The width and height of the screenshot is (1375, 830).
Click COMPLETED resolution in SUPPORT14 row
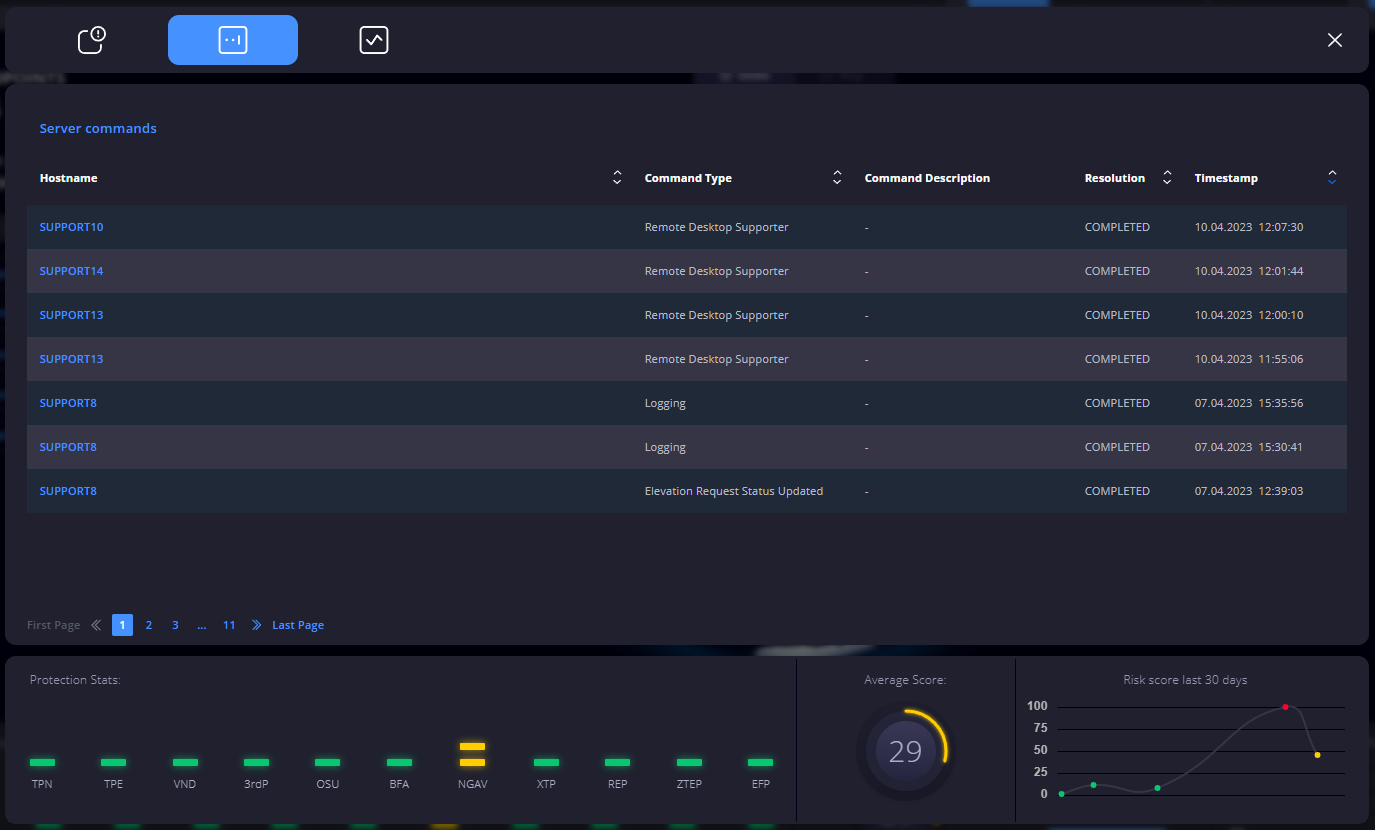click(1117, 271)
